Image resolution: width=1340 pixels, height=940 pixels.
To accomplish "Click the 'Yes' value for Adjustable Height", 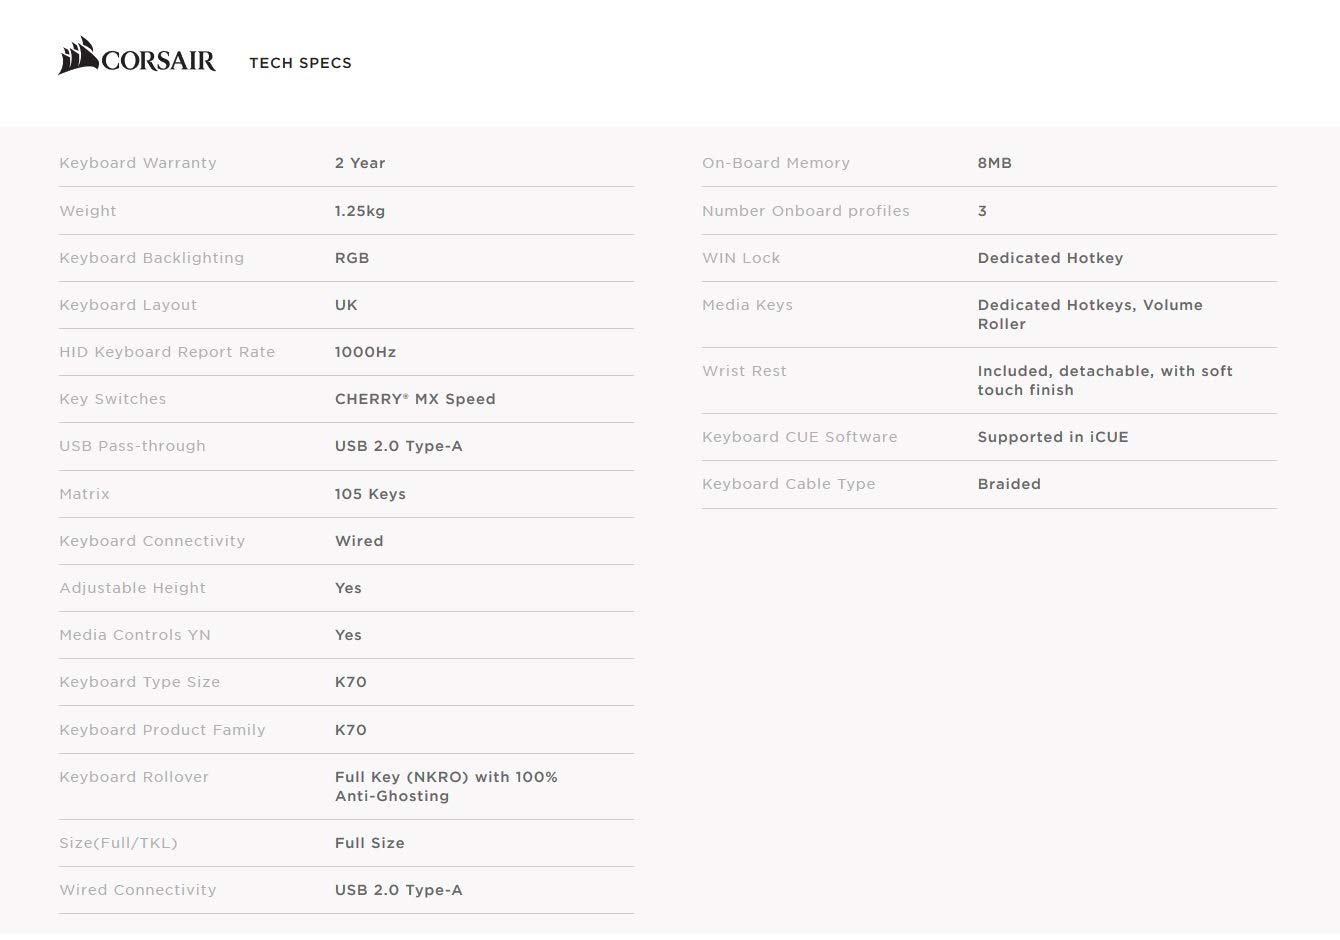I will click(348, 588).
